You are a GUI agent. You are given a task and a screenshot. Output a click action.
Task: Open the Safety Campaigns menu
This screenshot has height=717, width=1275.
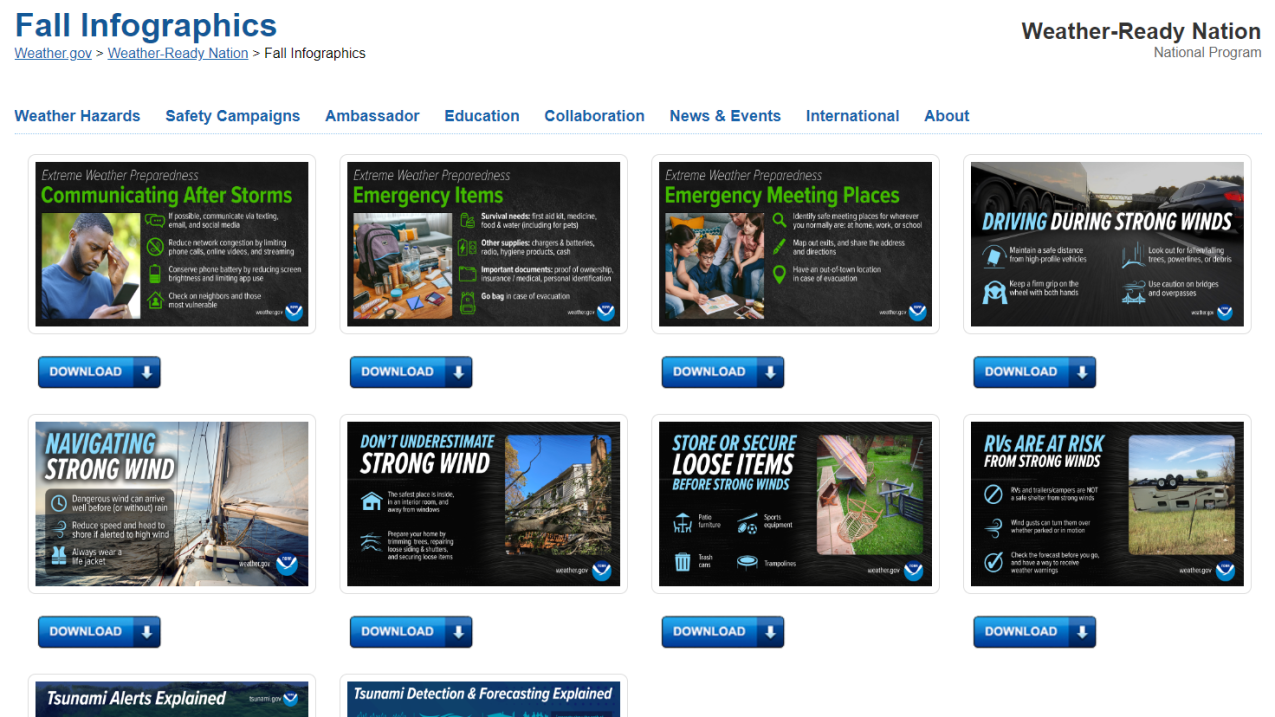coord(232,116)
